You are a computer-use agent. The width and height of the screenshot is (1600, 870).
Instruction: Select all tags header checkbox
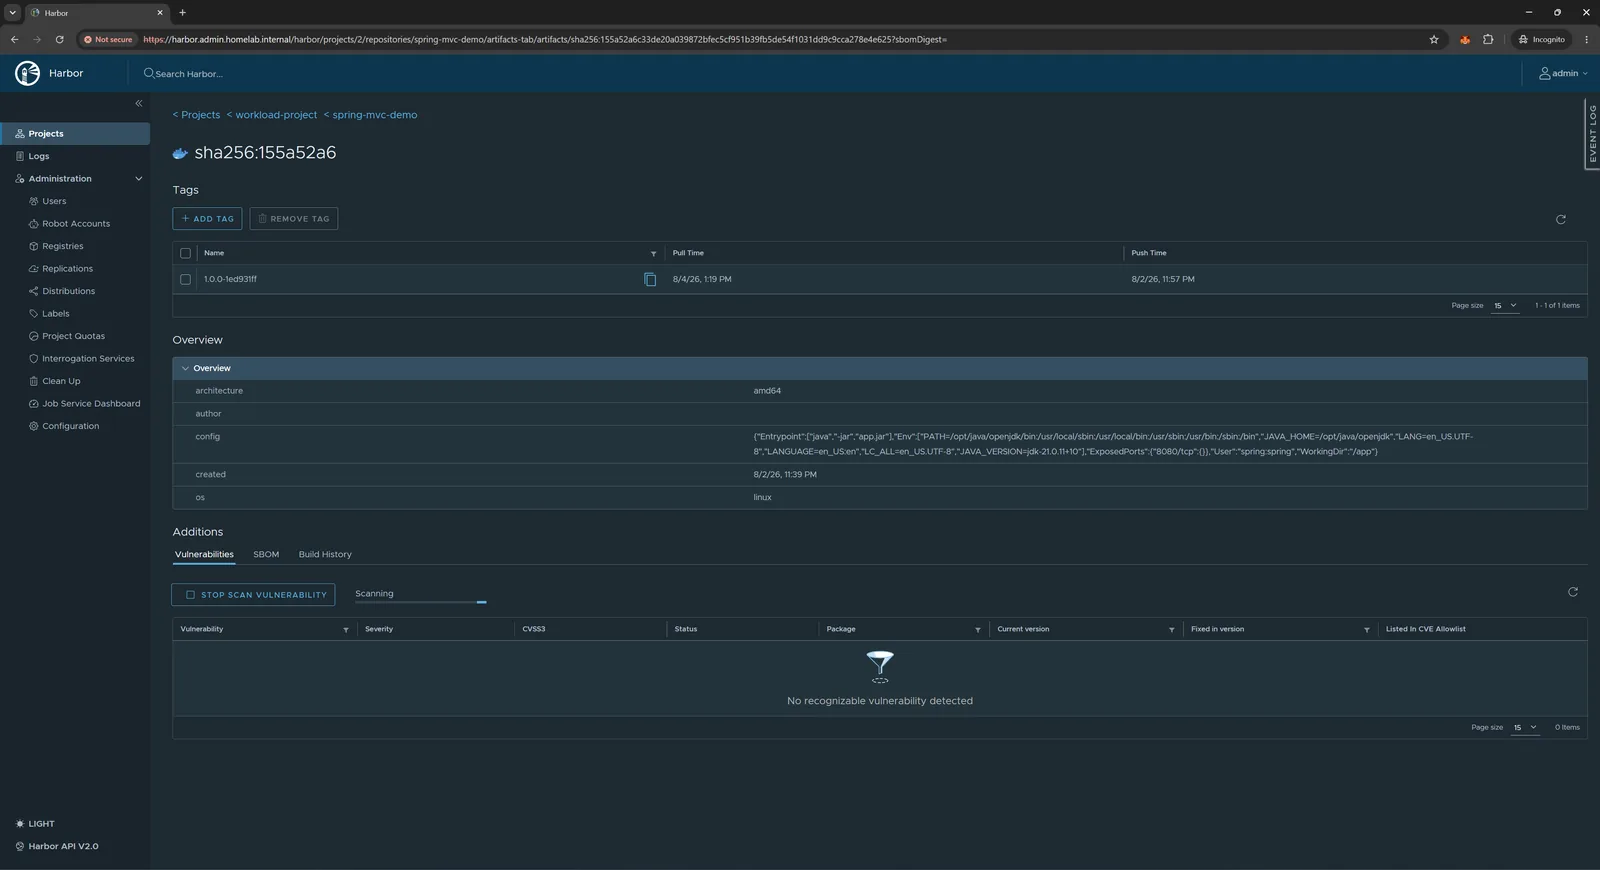[185, 253]
